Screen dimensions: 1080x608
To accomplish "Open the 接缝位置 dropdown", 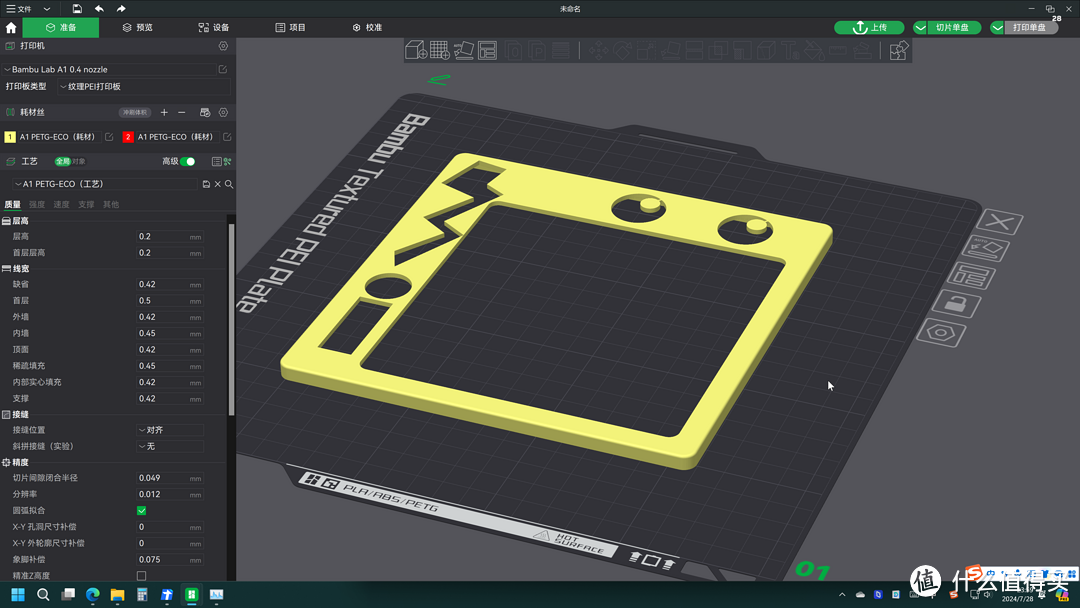I will click(x=170, y=430).
